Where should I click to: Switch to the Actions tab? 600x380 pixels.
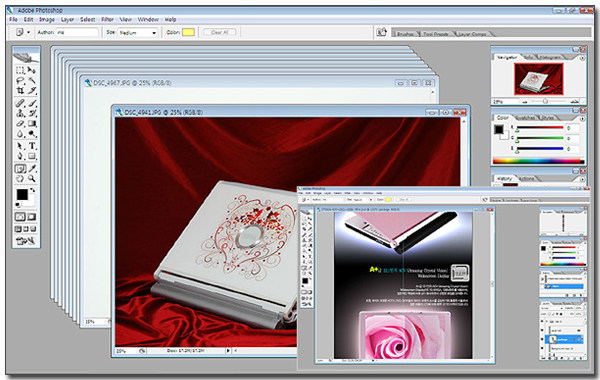[526, 179]
